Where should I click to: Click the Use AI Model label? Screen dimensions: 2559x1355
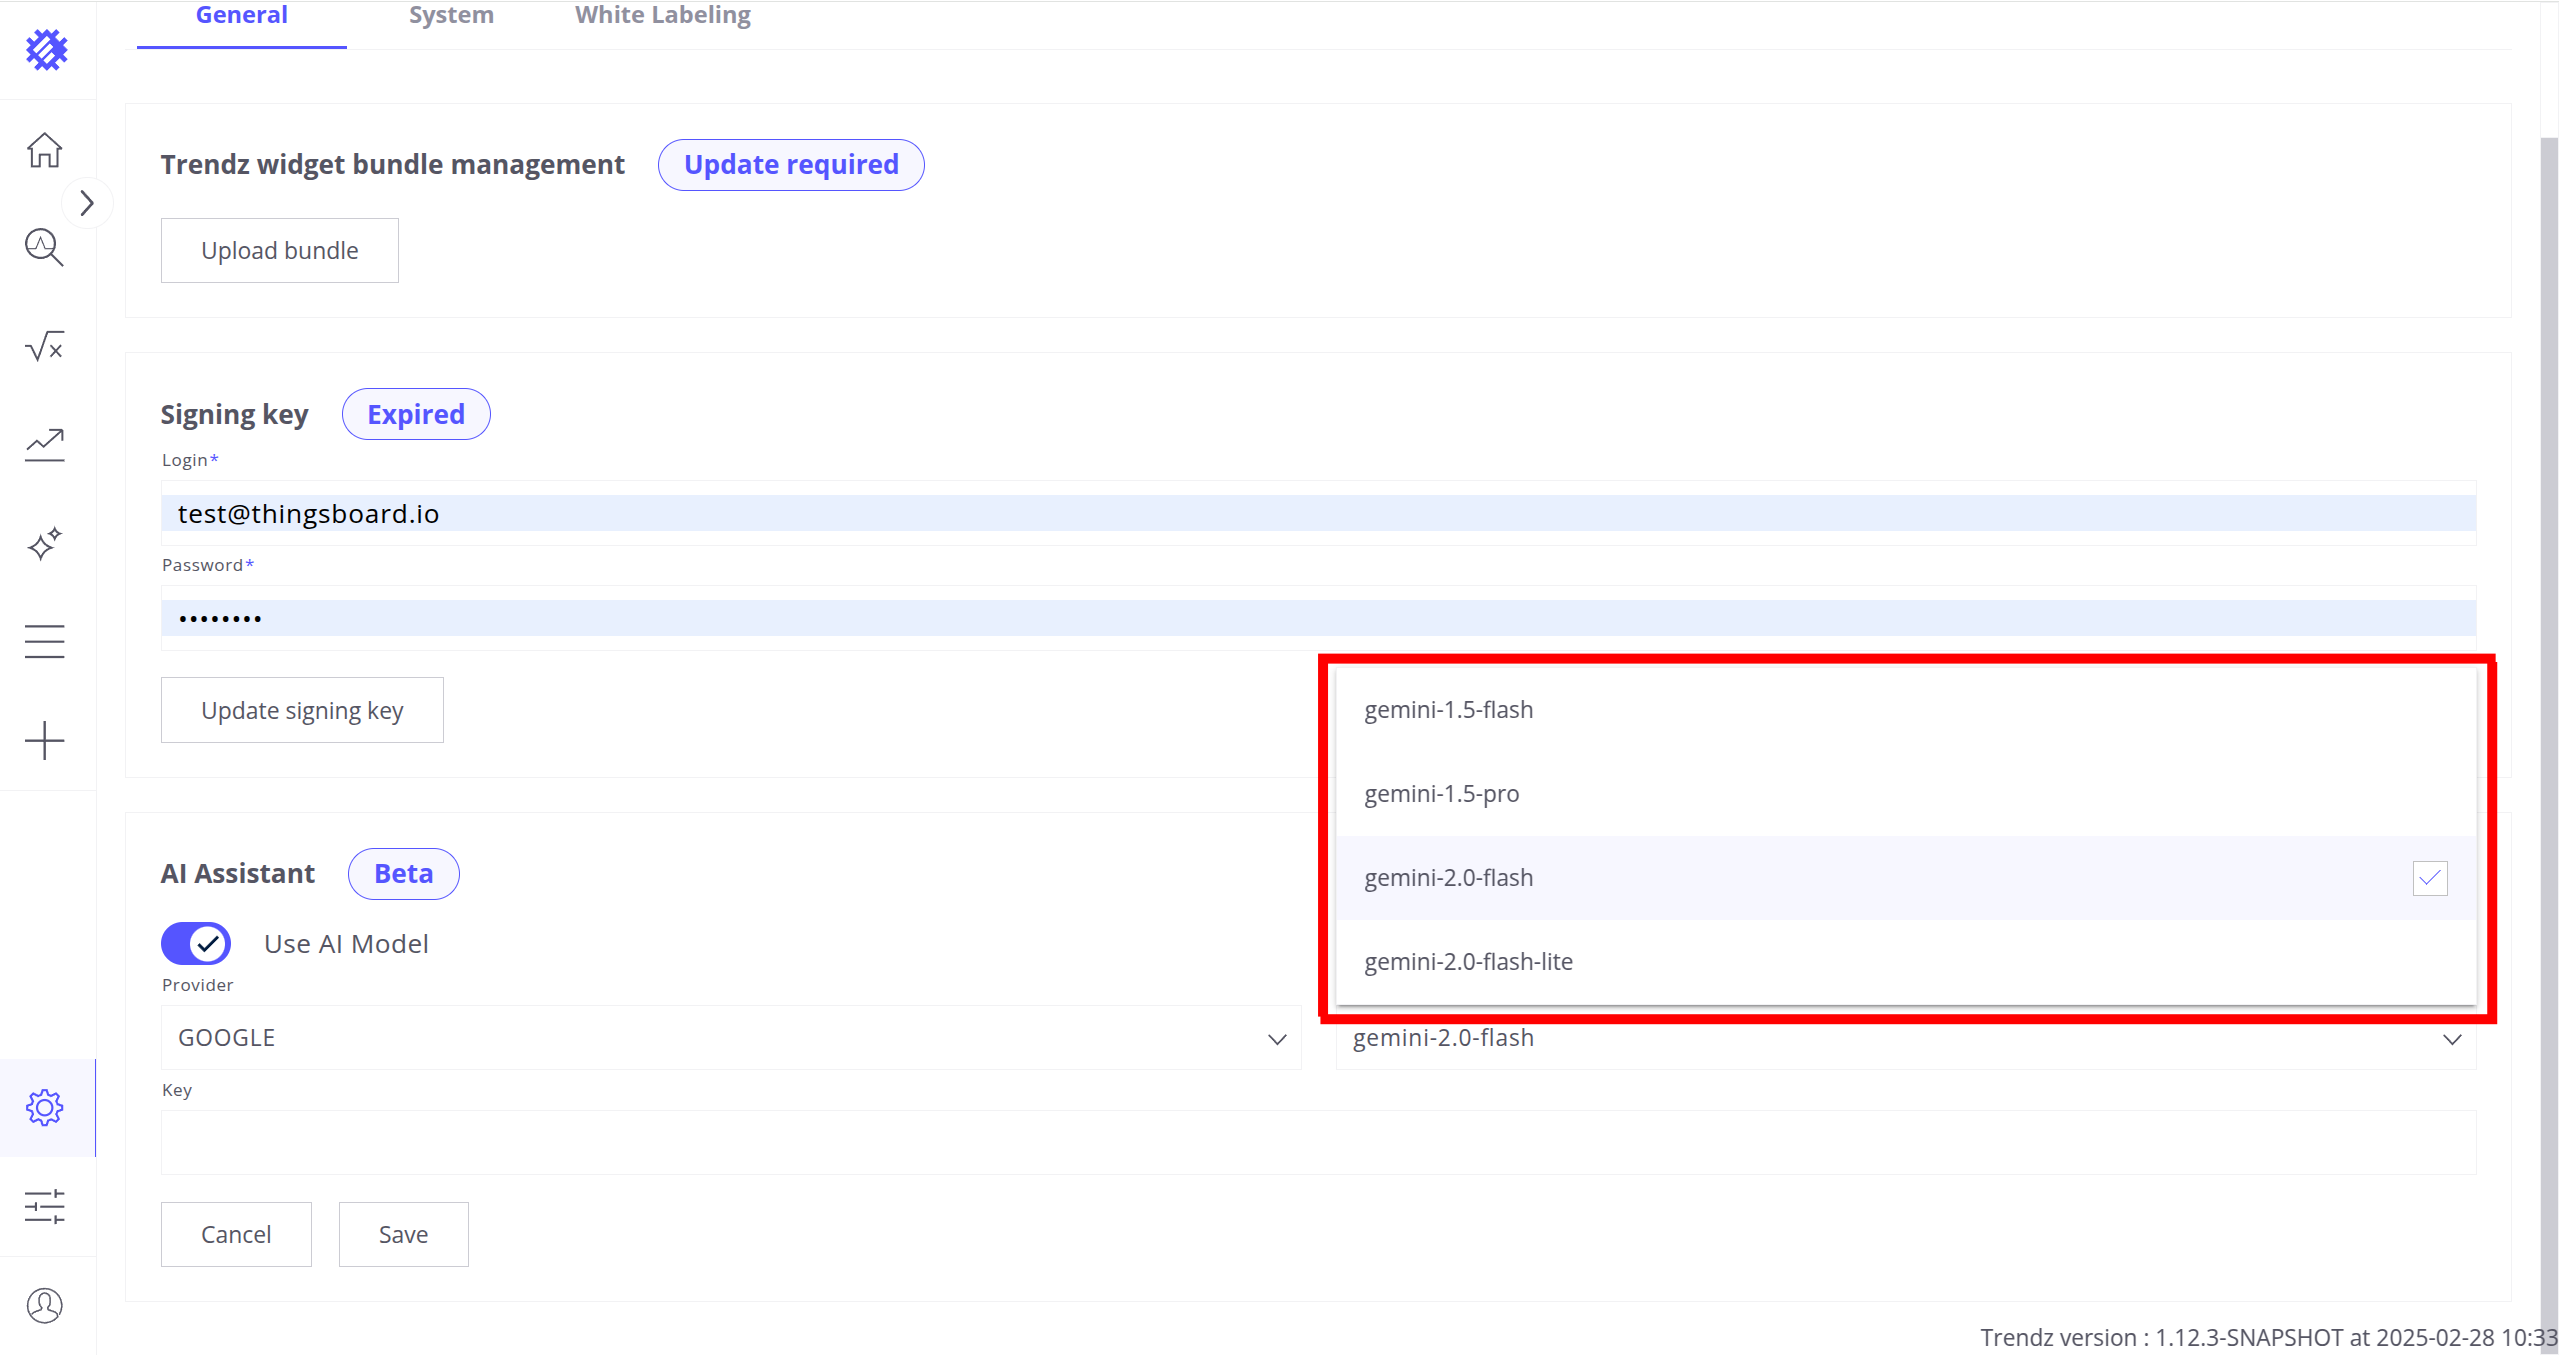(x=346, y=944)
